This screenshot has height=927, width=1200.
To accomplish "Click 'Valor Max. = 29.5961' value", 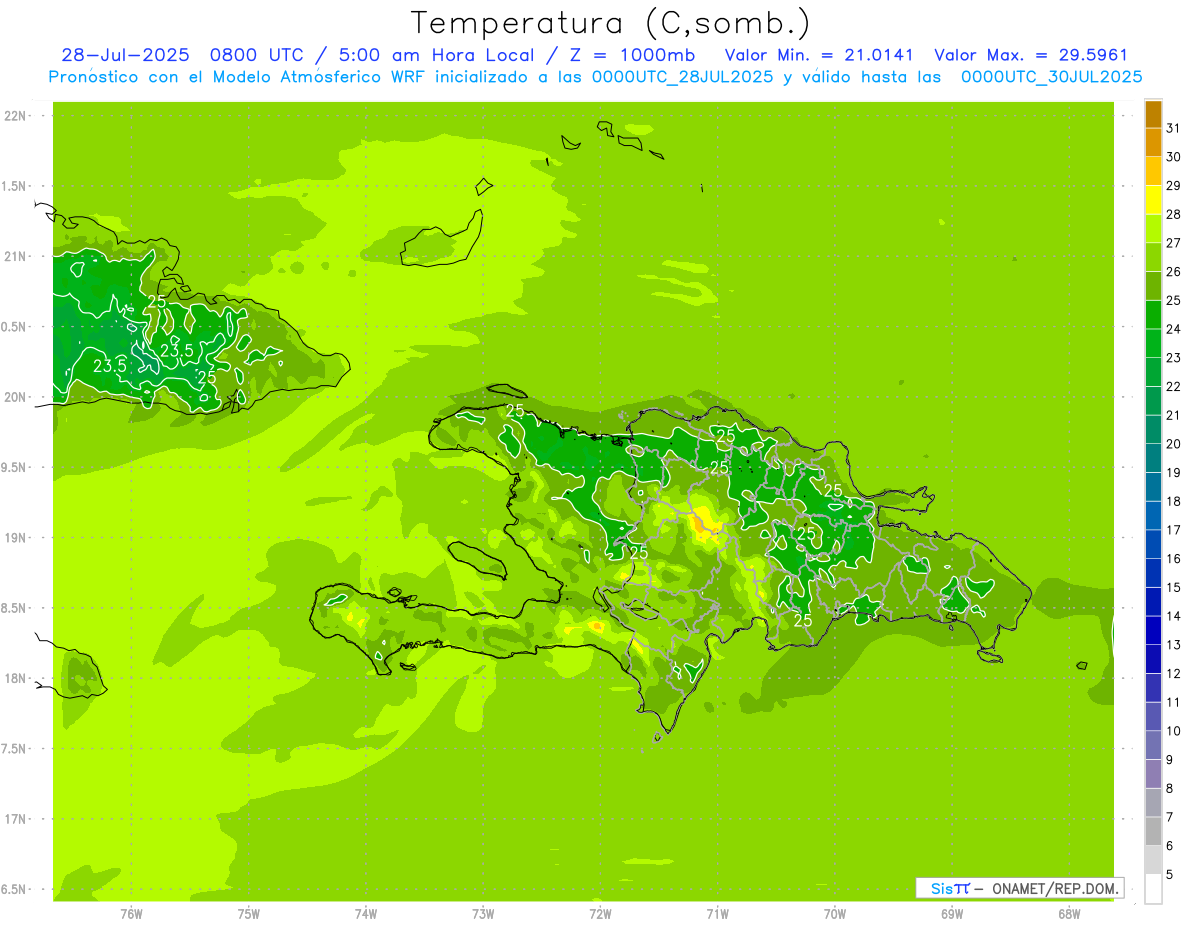I will 1031,55.
